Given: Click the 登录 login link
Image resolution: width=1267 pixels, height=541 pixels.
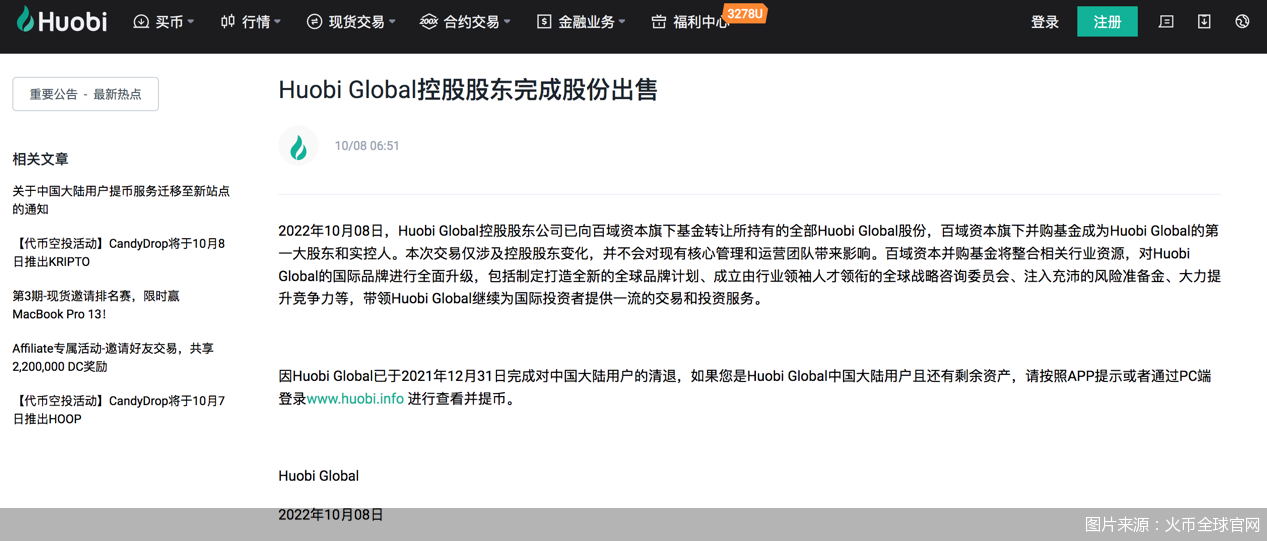Looking at the screenshot, I should click(x=1045, y=22).
